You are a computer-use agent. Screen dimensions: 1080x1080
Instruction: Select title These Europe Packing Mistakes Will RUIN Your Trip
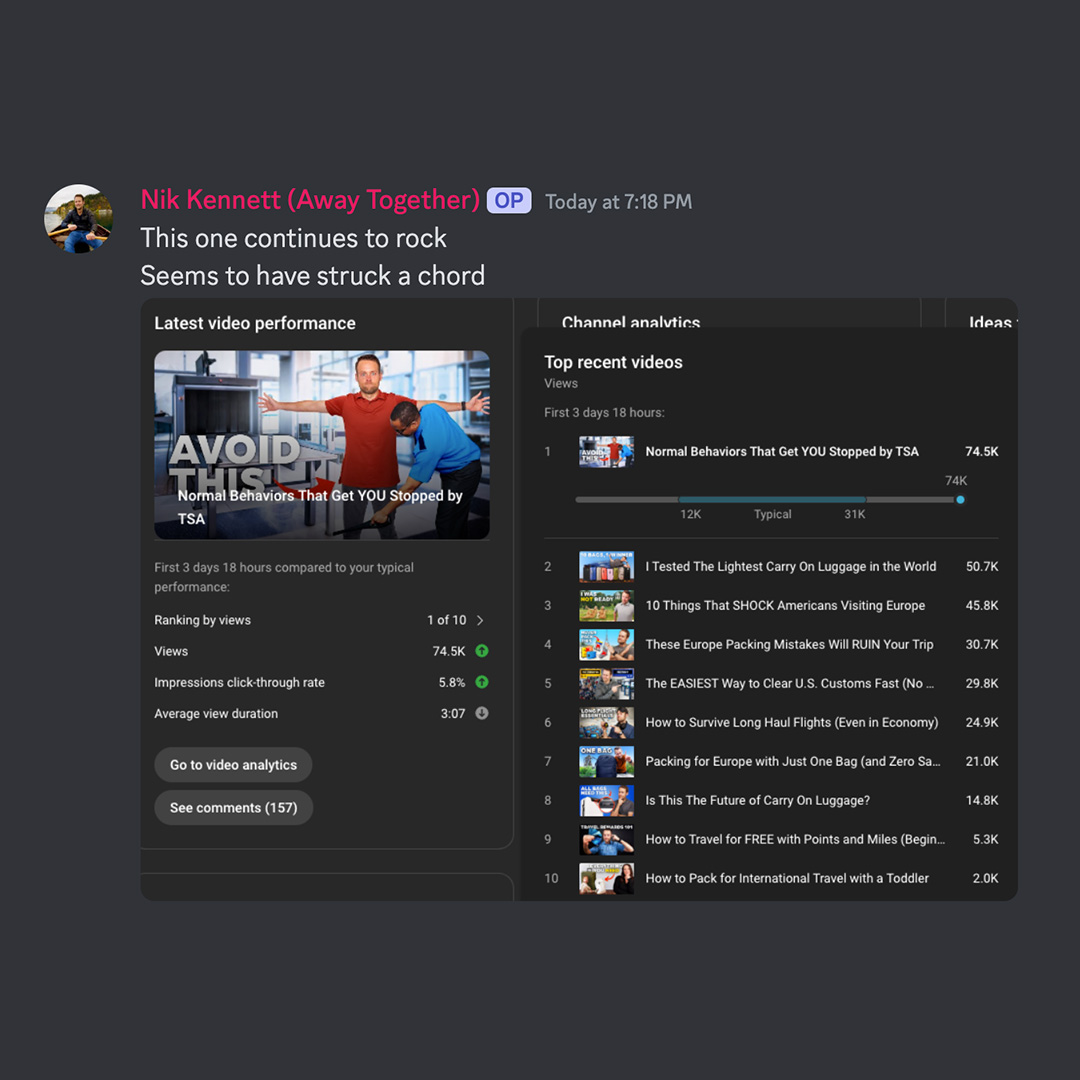coord(789,645)
